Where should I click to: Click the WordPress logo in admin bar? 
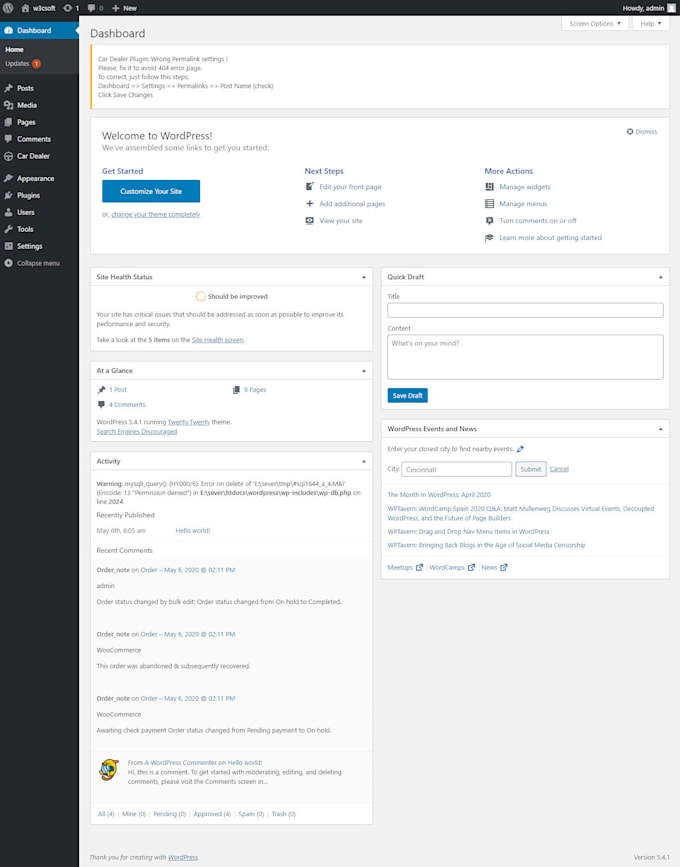point(8,8)
